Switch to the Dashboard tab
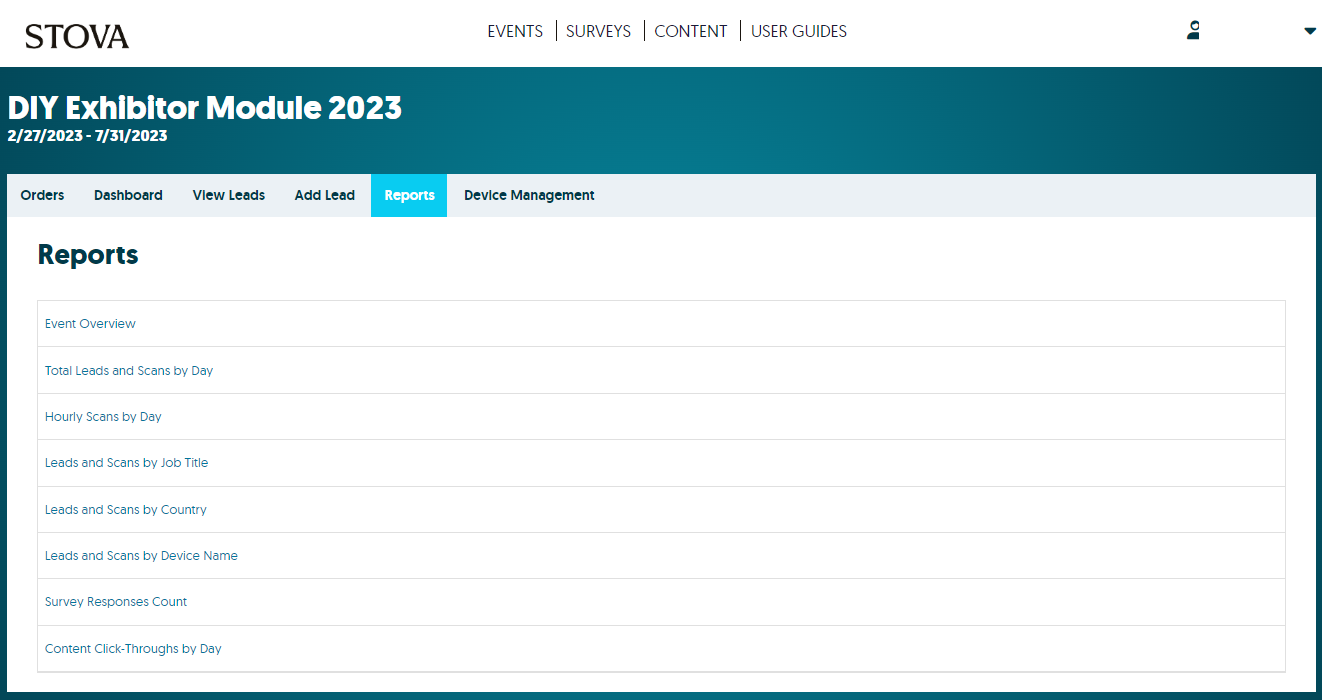 [128, 195]
